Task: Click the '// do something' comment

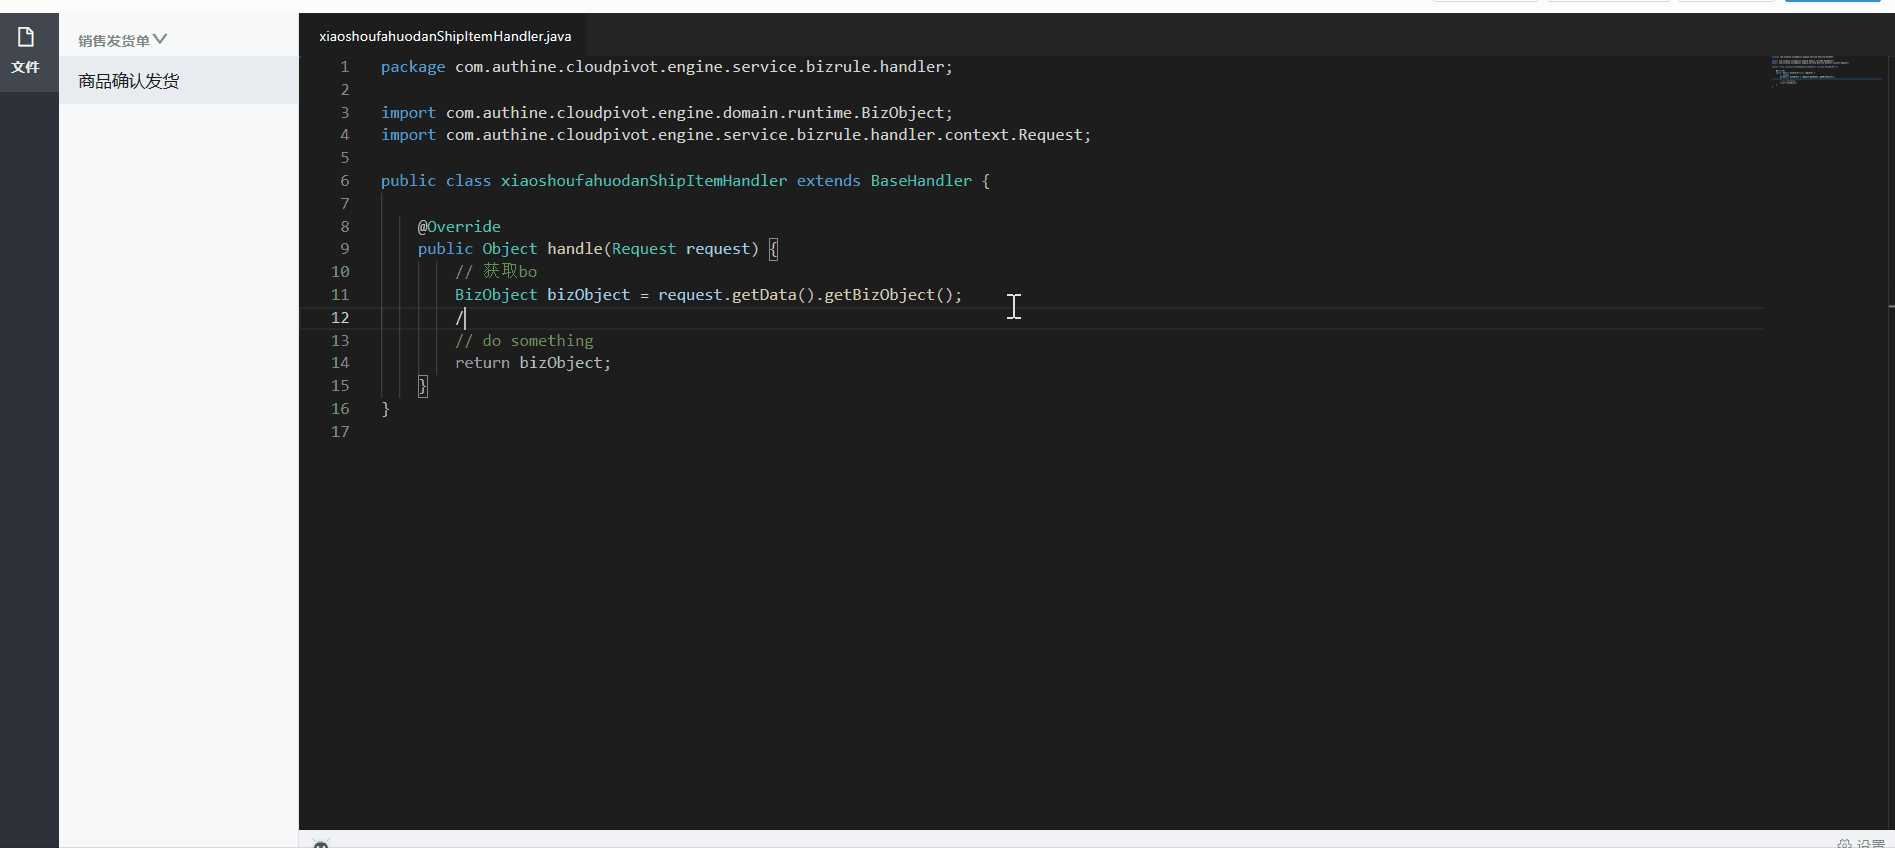Action: (524, 341)
